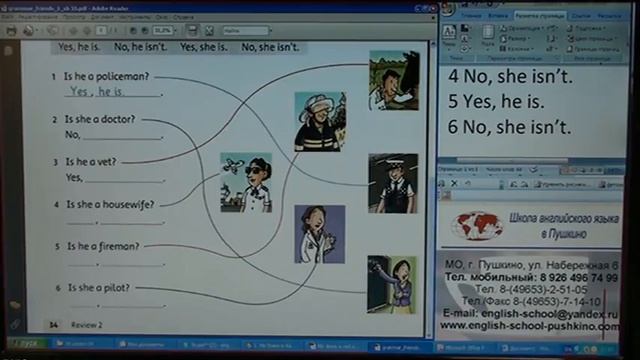Click the Word page count status bar entry
Viewport: 640px width, 360px height.
point(459,169)
